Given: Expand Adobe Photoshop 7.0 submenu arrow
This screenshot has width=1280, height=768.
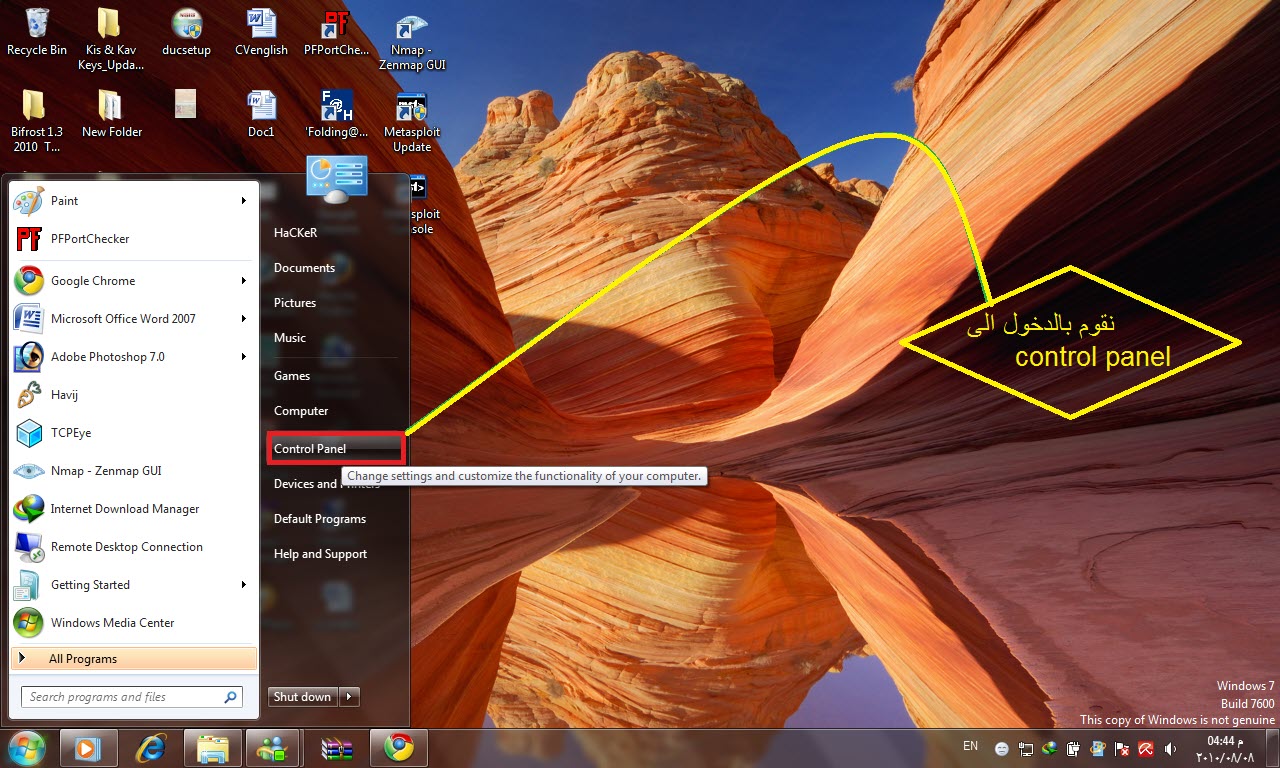Looking at the screenshot, I should point(243,357).
